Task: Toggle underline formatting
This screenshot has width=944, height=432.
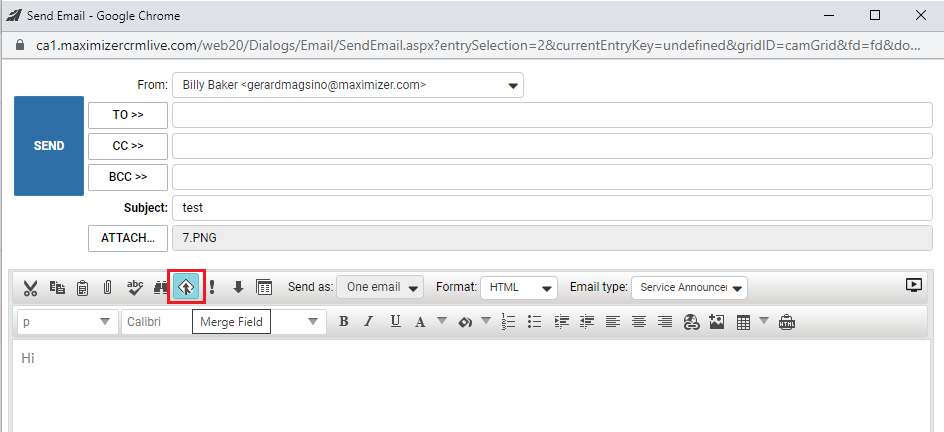Action: (395, 321)
